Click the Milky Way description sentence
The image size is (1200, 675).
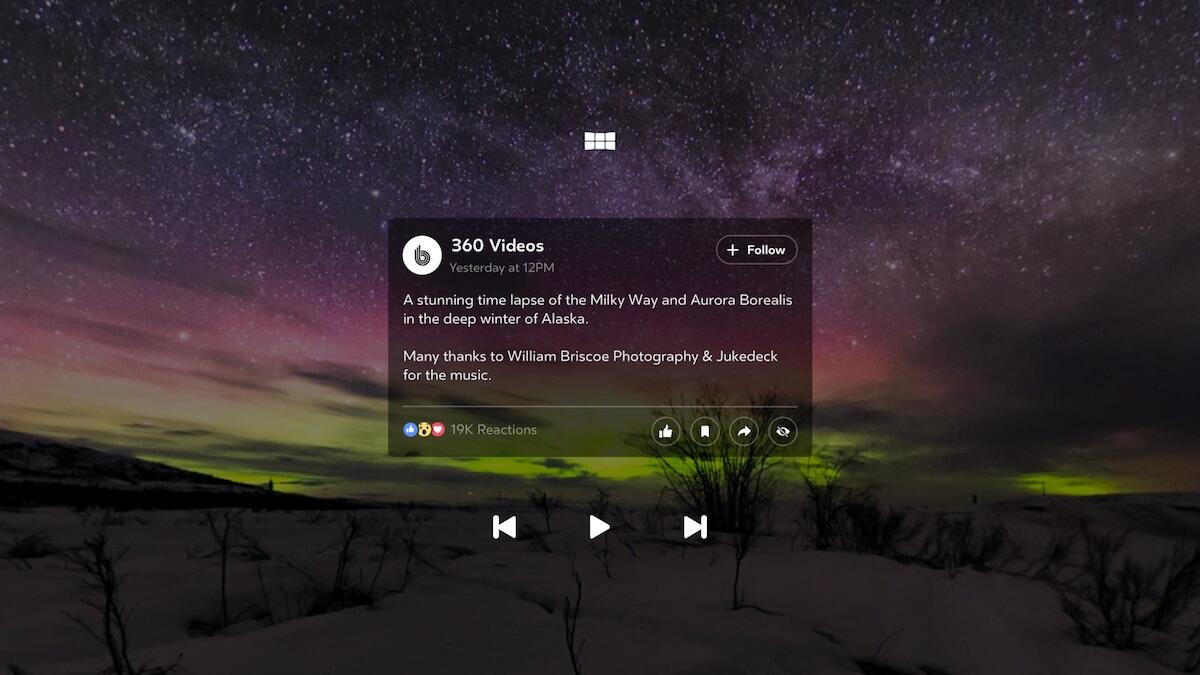597,300
